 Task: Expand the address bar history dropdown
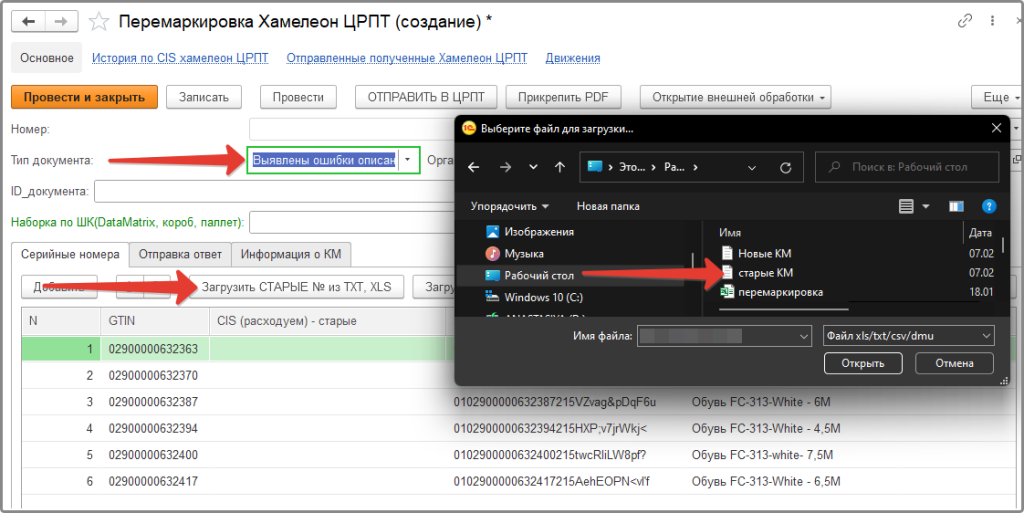[x=752, y=168]
